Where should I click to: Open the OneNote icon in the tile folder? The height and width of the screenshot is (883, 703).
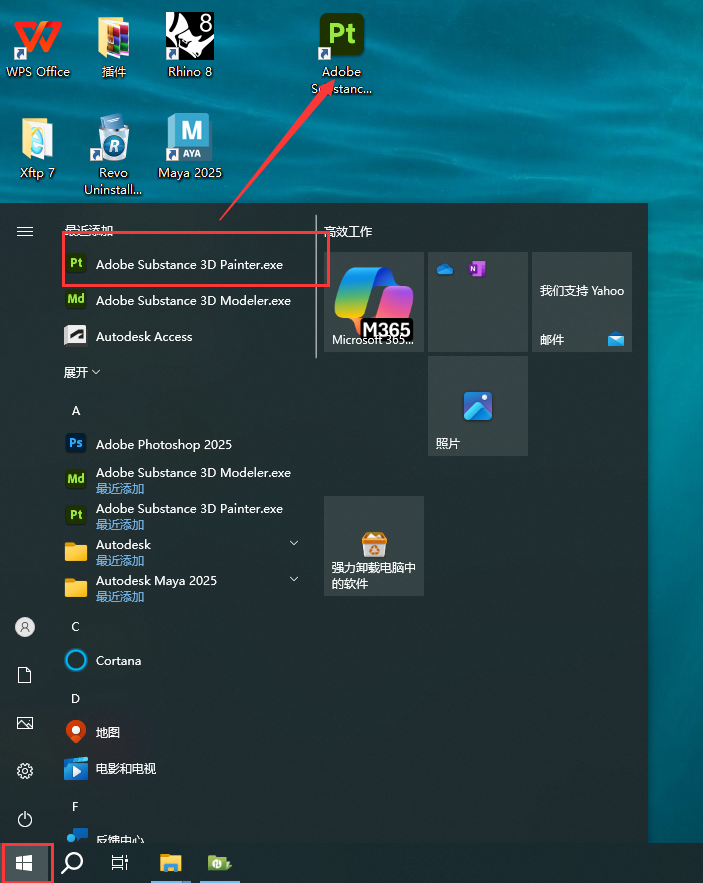pos(477,269)
